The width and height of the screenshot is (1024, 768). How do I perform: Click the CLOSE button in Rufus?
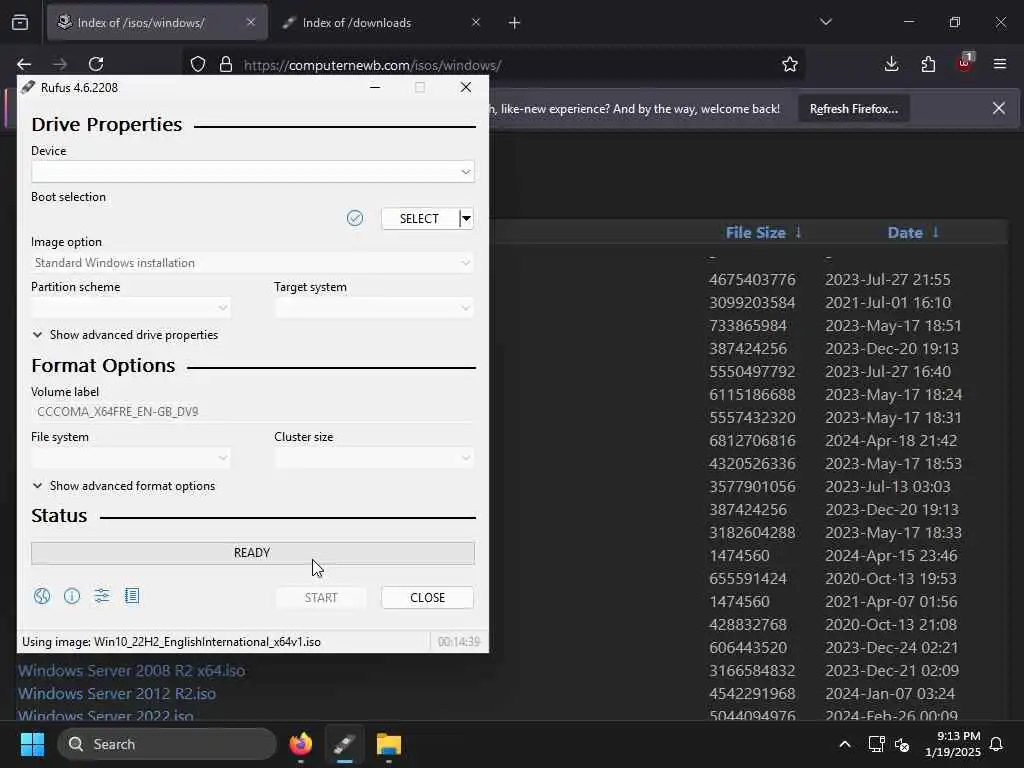tap(428, 598)
